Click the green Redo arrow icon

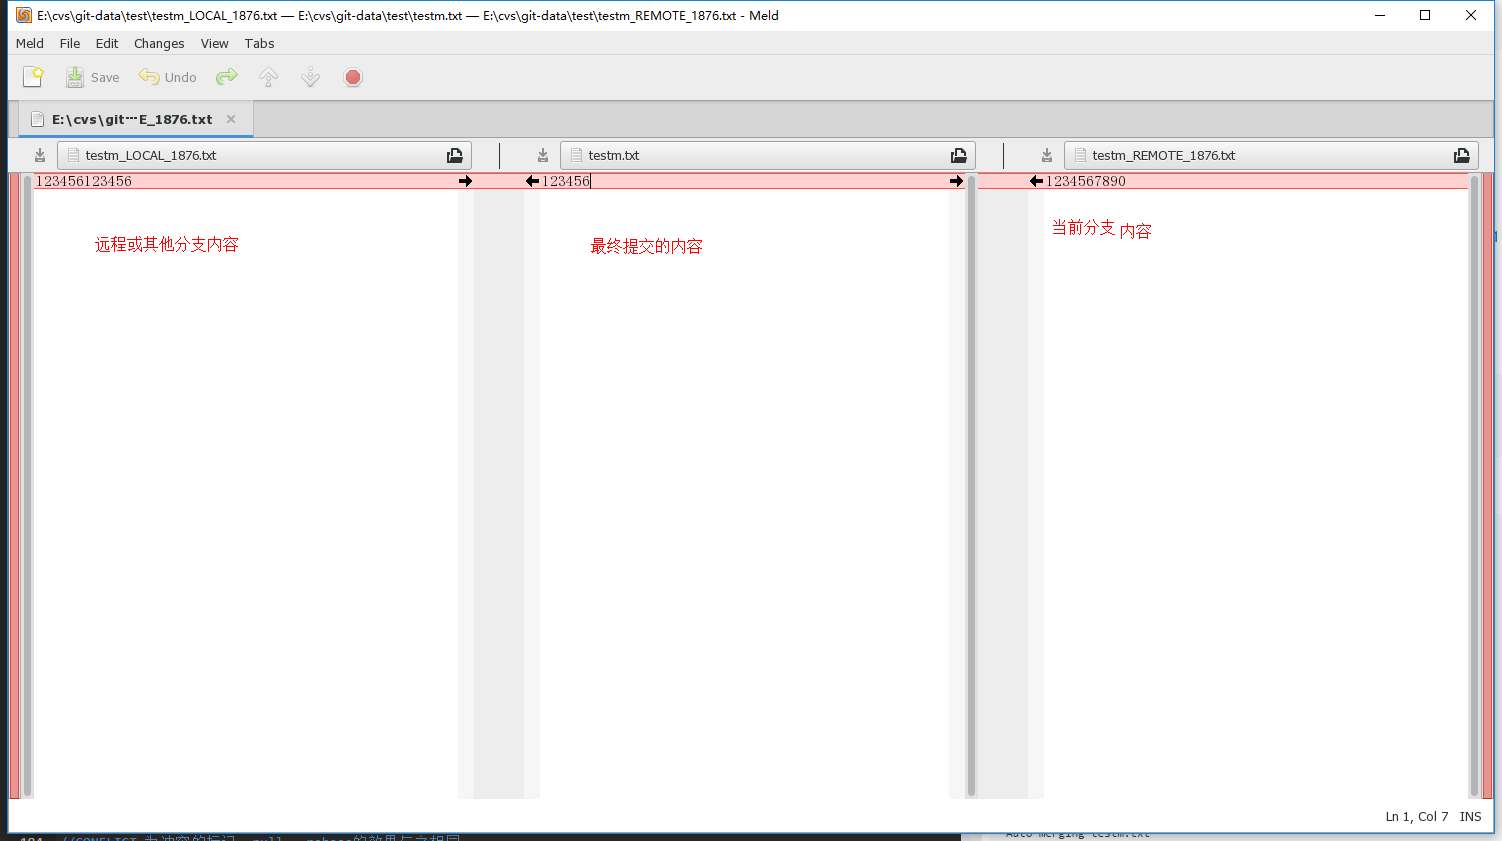coord(227,77)
